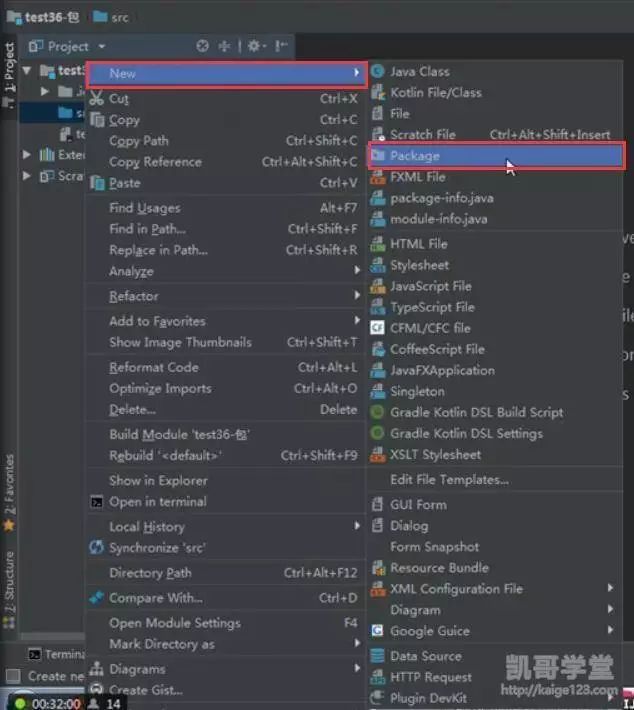Viewport: 634px width, 710px height.
Task: Click the module-info.java entry
Action: (495, 219)
